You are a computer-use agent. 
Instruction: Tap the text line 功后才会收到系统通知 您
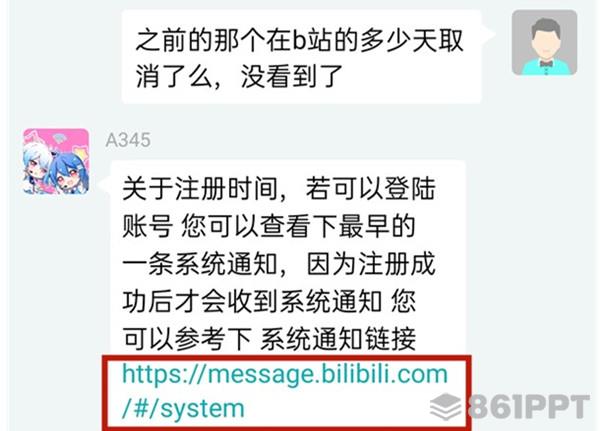[269, 302]
